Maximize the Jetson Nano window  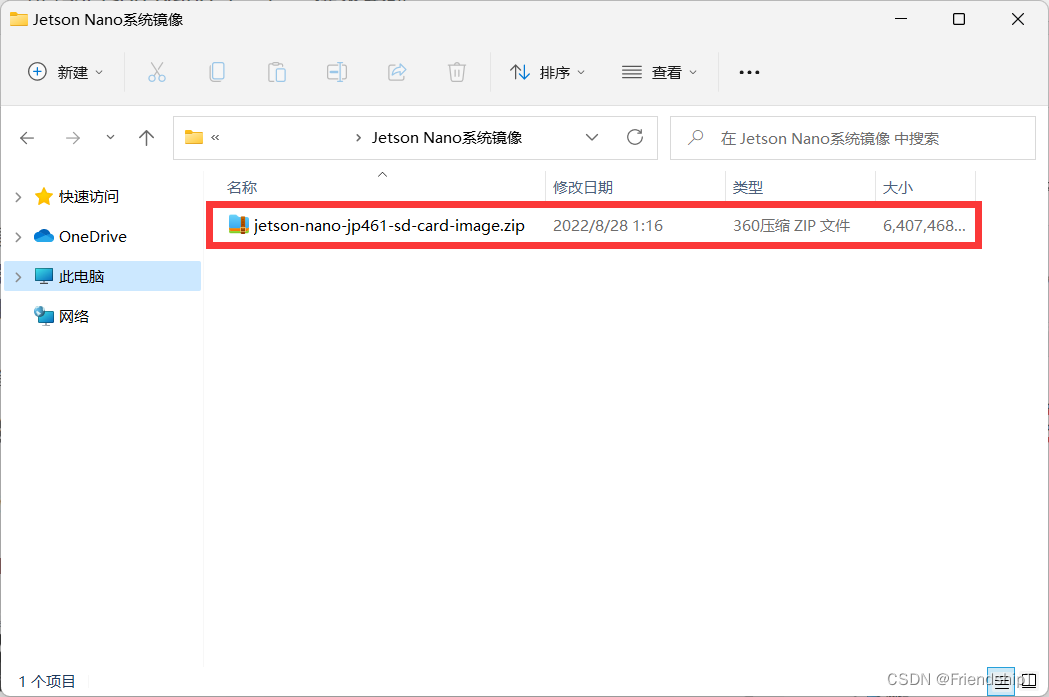pyautogui.click(x=959, y=19)
